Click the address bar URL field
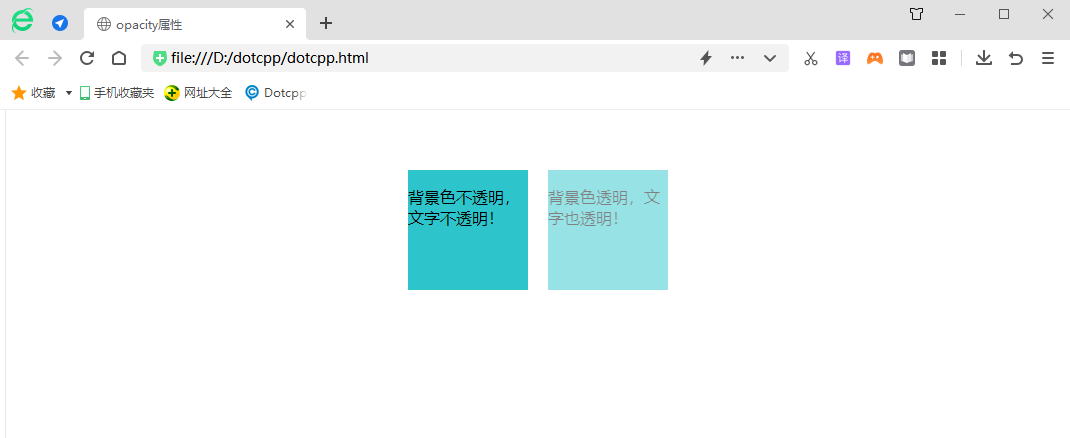 click(420, 58)
